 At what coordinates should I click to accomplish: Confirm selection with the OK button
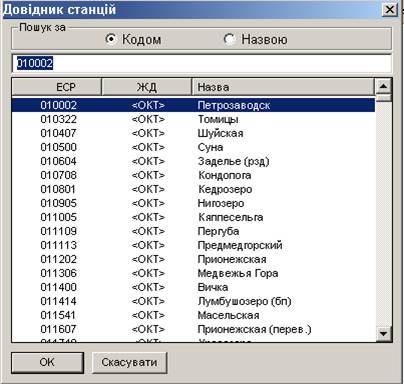[x=47, y=362]
